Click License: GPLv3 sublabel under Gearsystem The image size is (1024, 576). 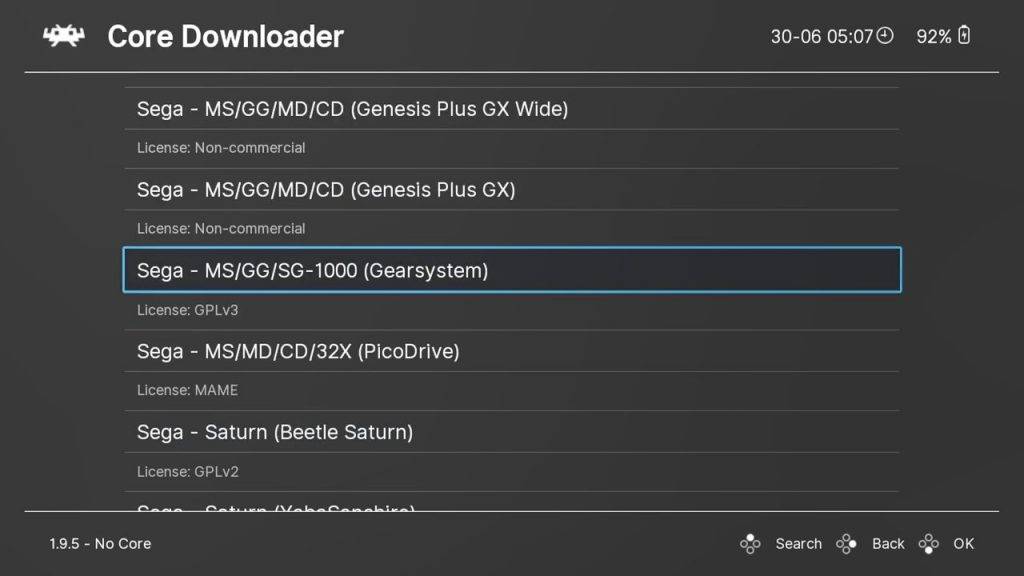187,310
